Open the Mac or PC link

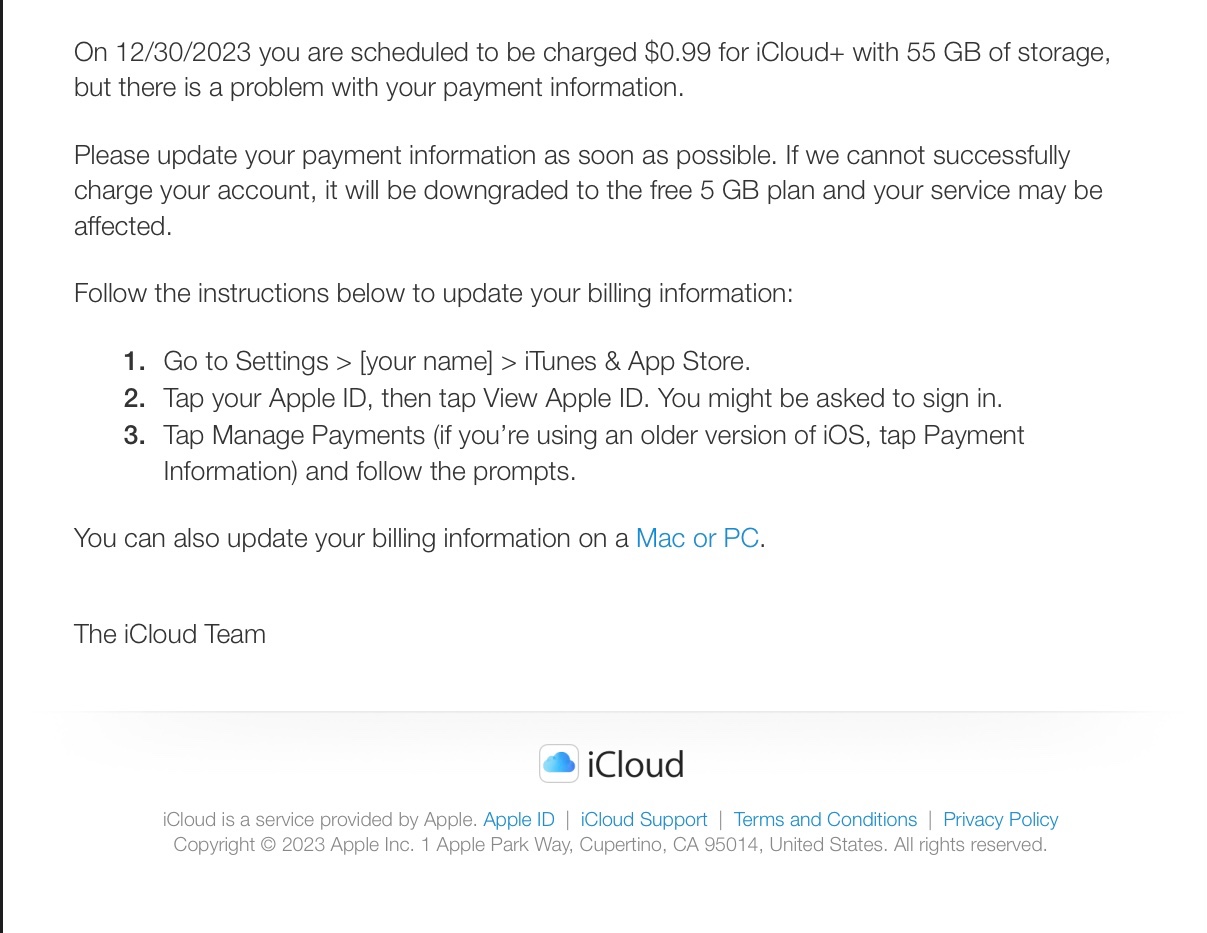tap(697, 538)
